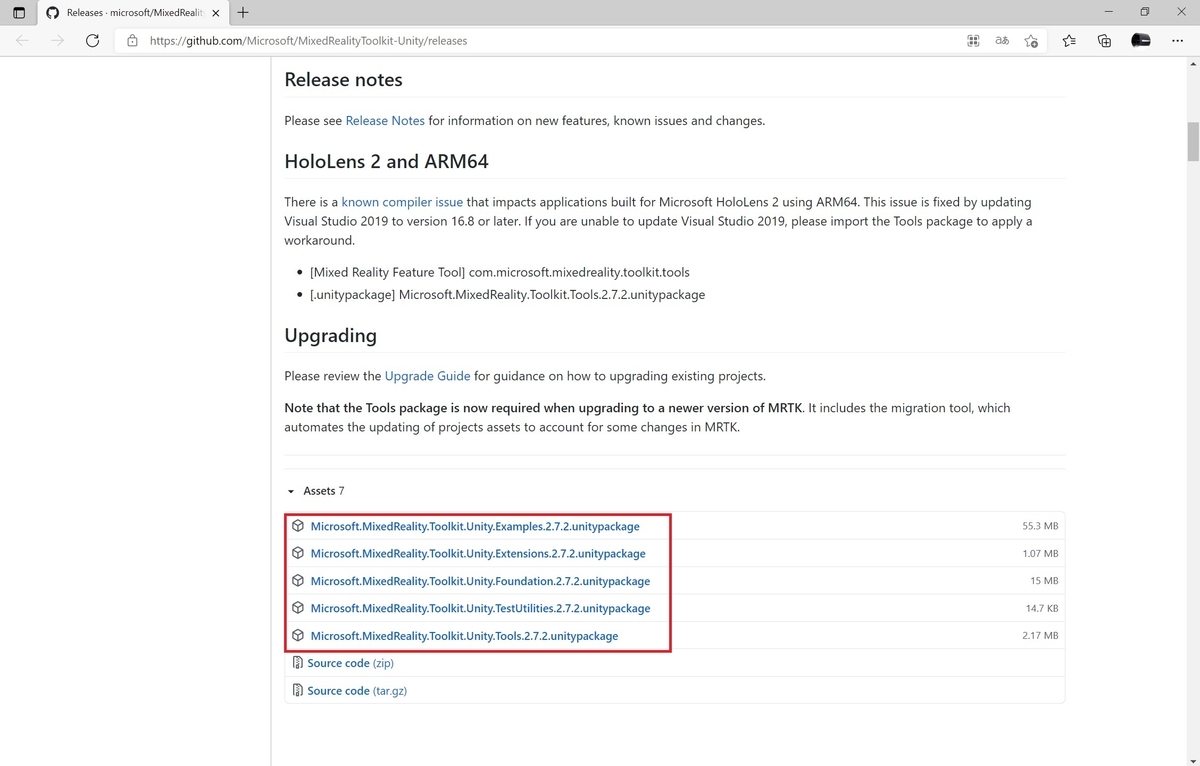Open the Upgrade Guide link

click(427, 376)
